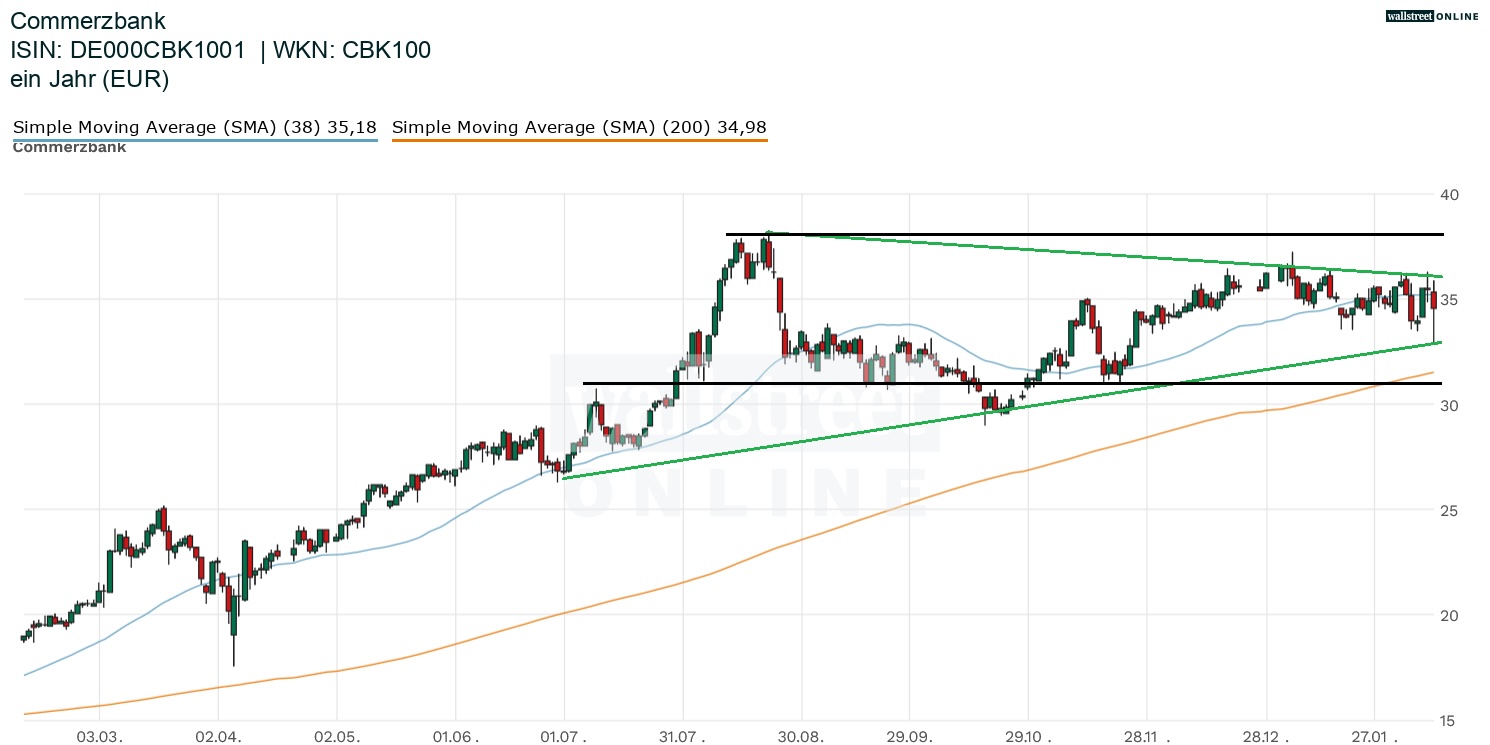This screenshot has height=745, width=1490.
Task: Toggle the SMA (200) 34,98 legend entry
Action: 579,127
